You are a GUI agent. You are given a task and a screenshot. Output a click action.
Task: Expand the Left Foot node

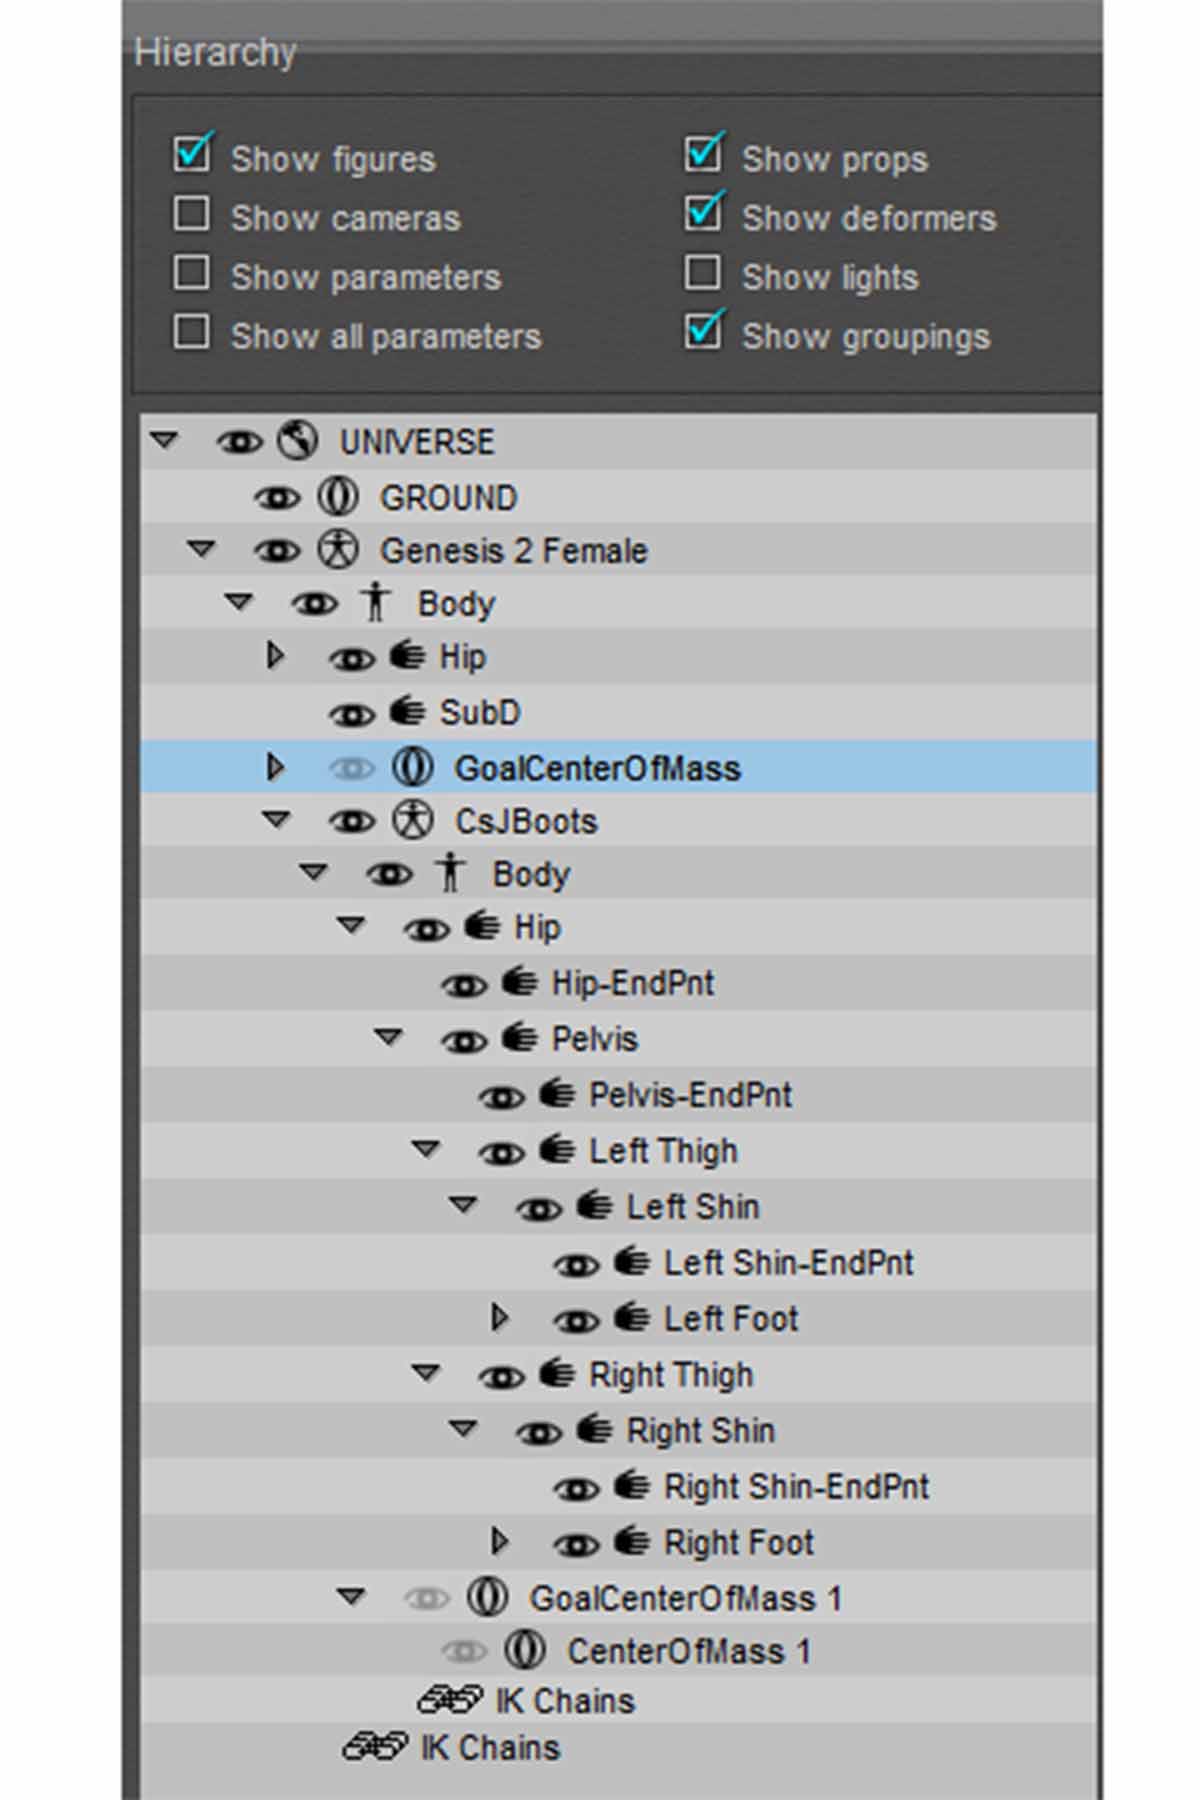tap(500, 1318)
